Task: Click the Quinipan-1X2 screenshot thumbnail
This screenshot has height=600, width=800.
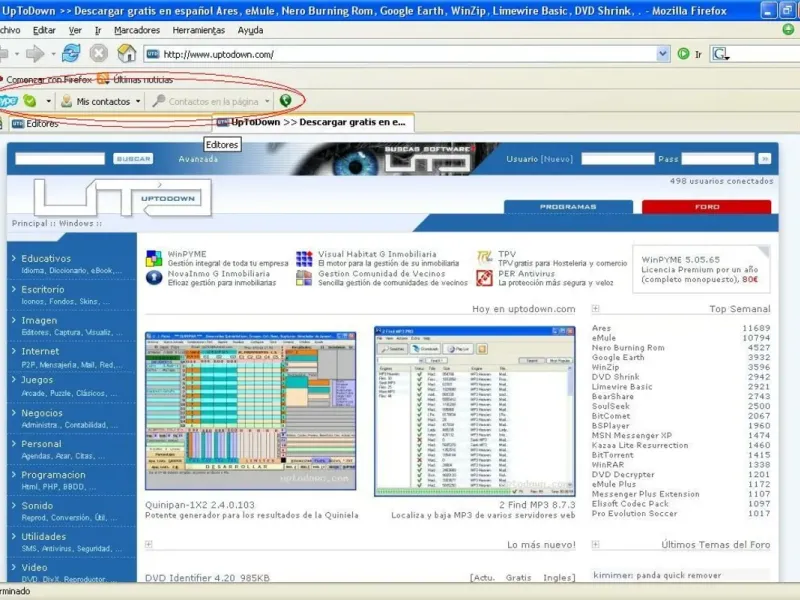Action: click(251, 411)
